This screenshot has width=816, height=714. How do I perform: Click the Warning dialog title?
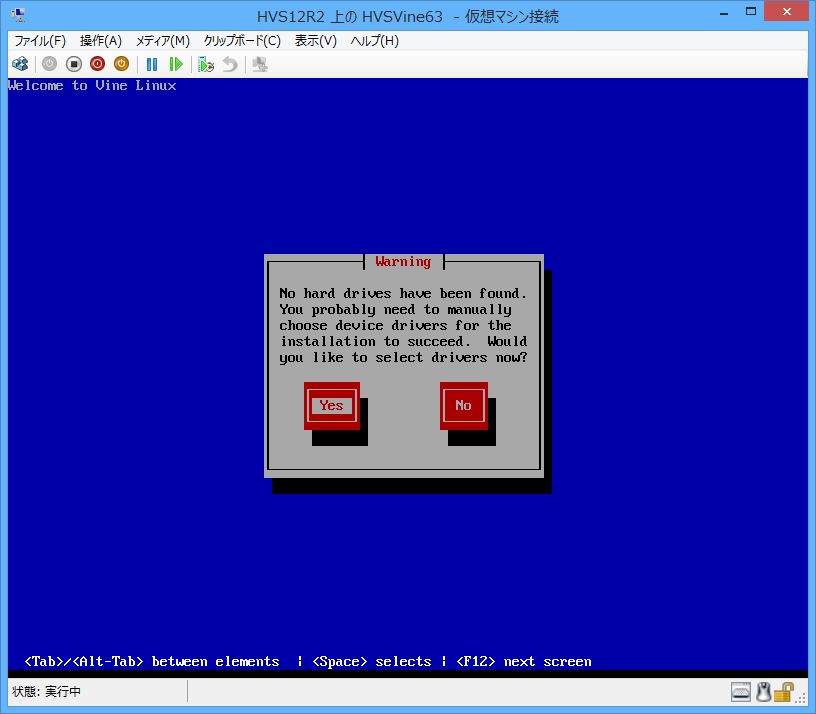(x=403, y=262)
